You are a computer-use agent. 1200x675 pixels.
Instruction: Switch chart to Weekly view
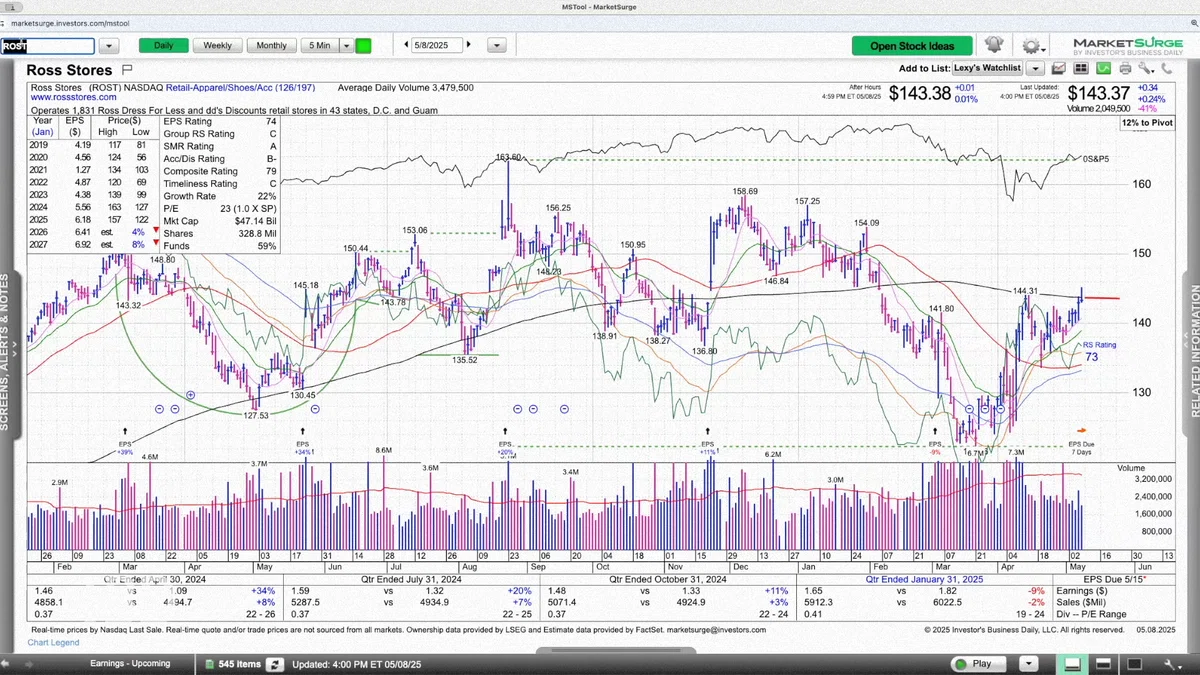218,45
